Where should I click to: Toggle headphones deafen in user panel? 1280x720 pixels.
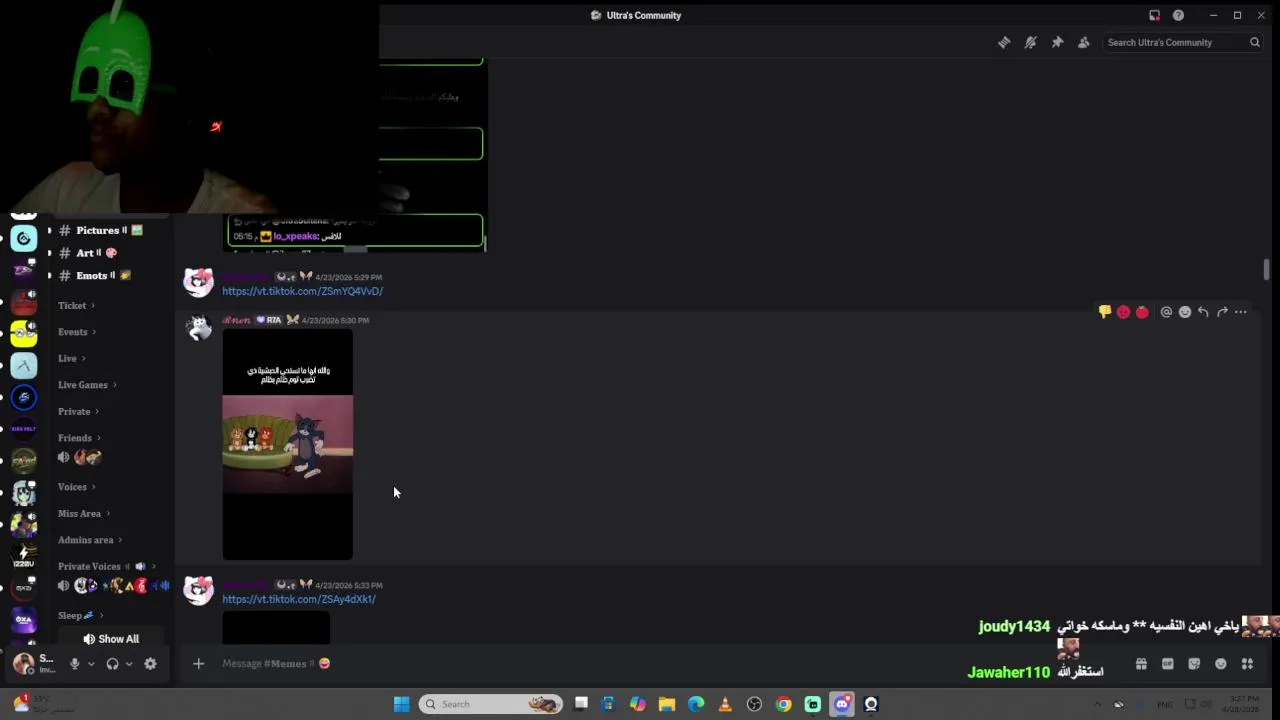coord(112,663)
